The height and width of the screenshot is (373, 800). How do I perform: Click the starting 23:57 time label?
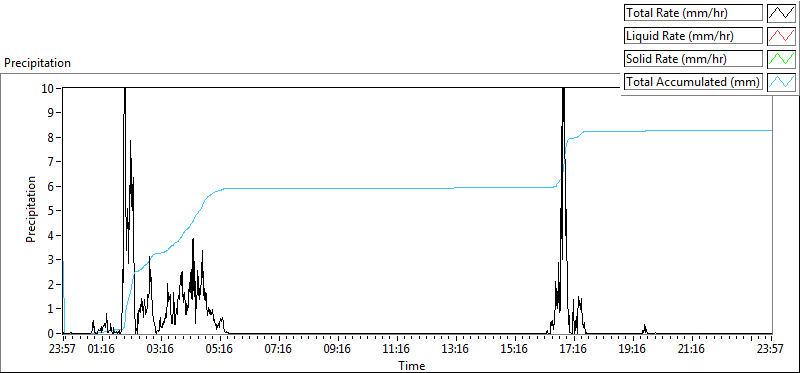(63, 350)
